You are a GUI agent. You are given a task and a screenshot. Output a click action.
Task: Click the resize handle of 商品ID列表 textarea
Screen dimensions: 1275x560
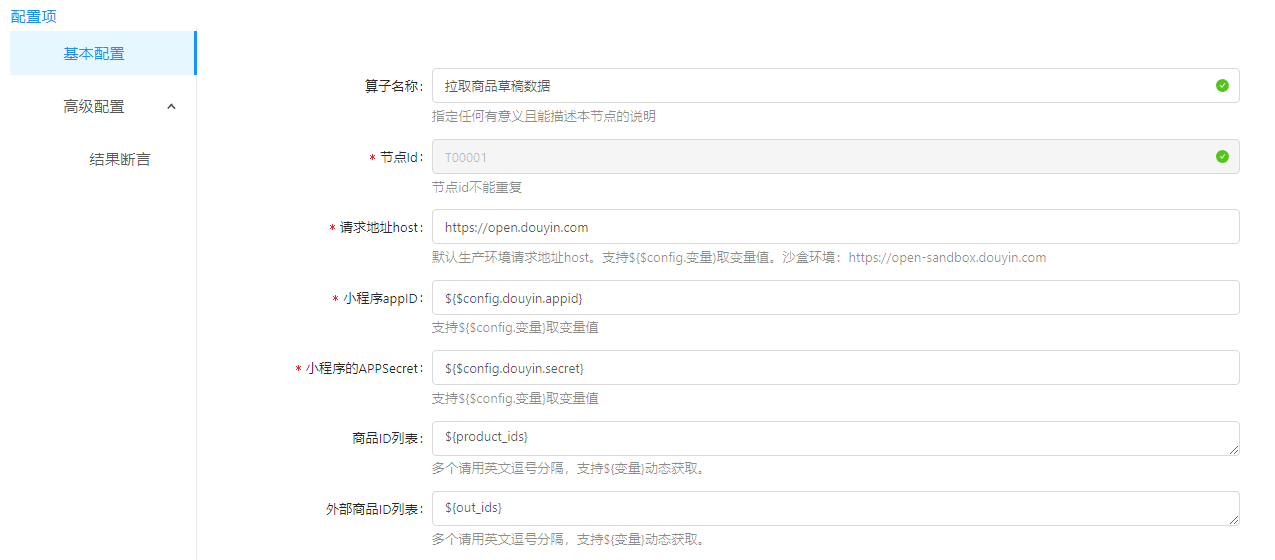[x=1234, y=450]
